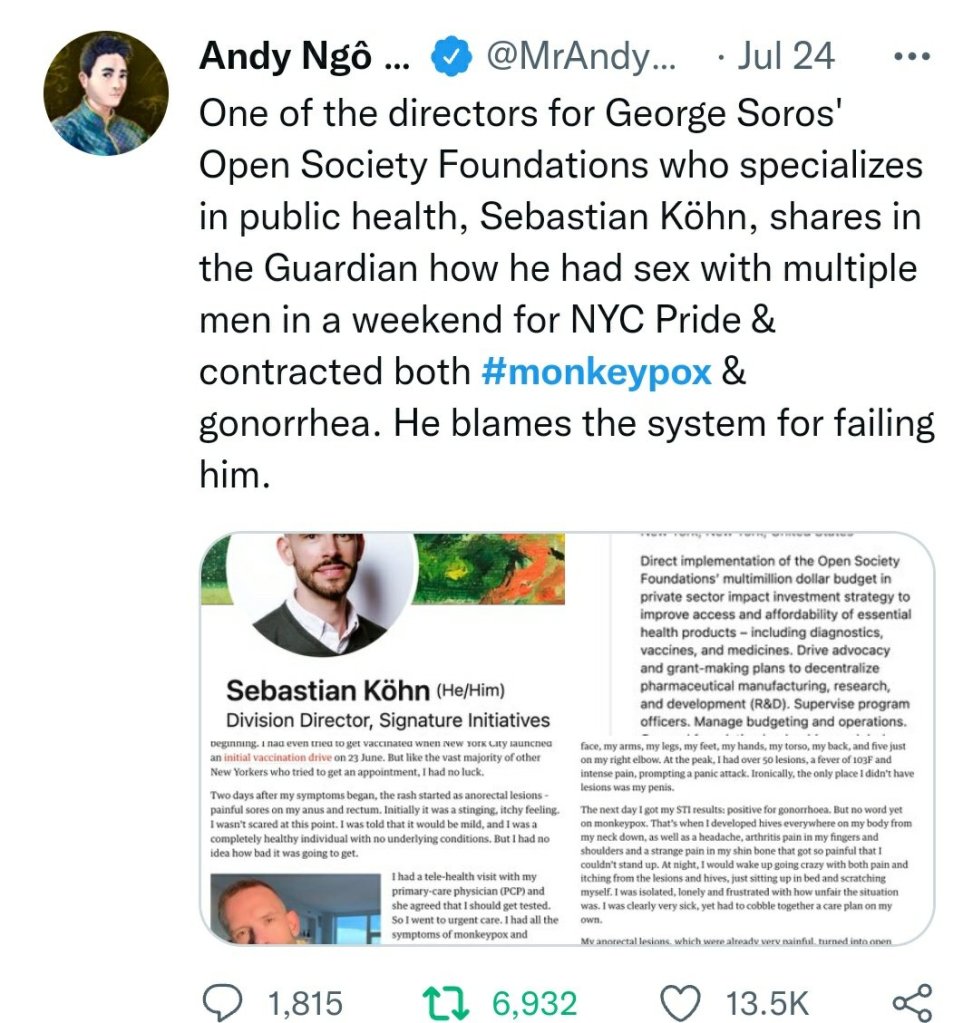Click the share icon below the tweet

pyautogui.click(x=909, y=1001)
